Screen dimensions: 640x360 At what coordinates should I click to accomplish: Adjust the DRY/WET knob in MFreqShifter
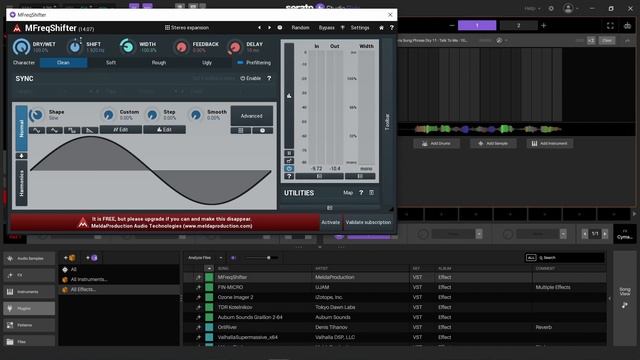tap(21, 47)
